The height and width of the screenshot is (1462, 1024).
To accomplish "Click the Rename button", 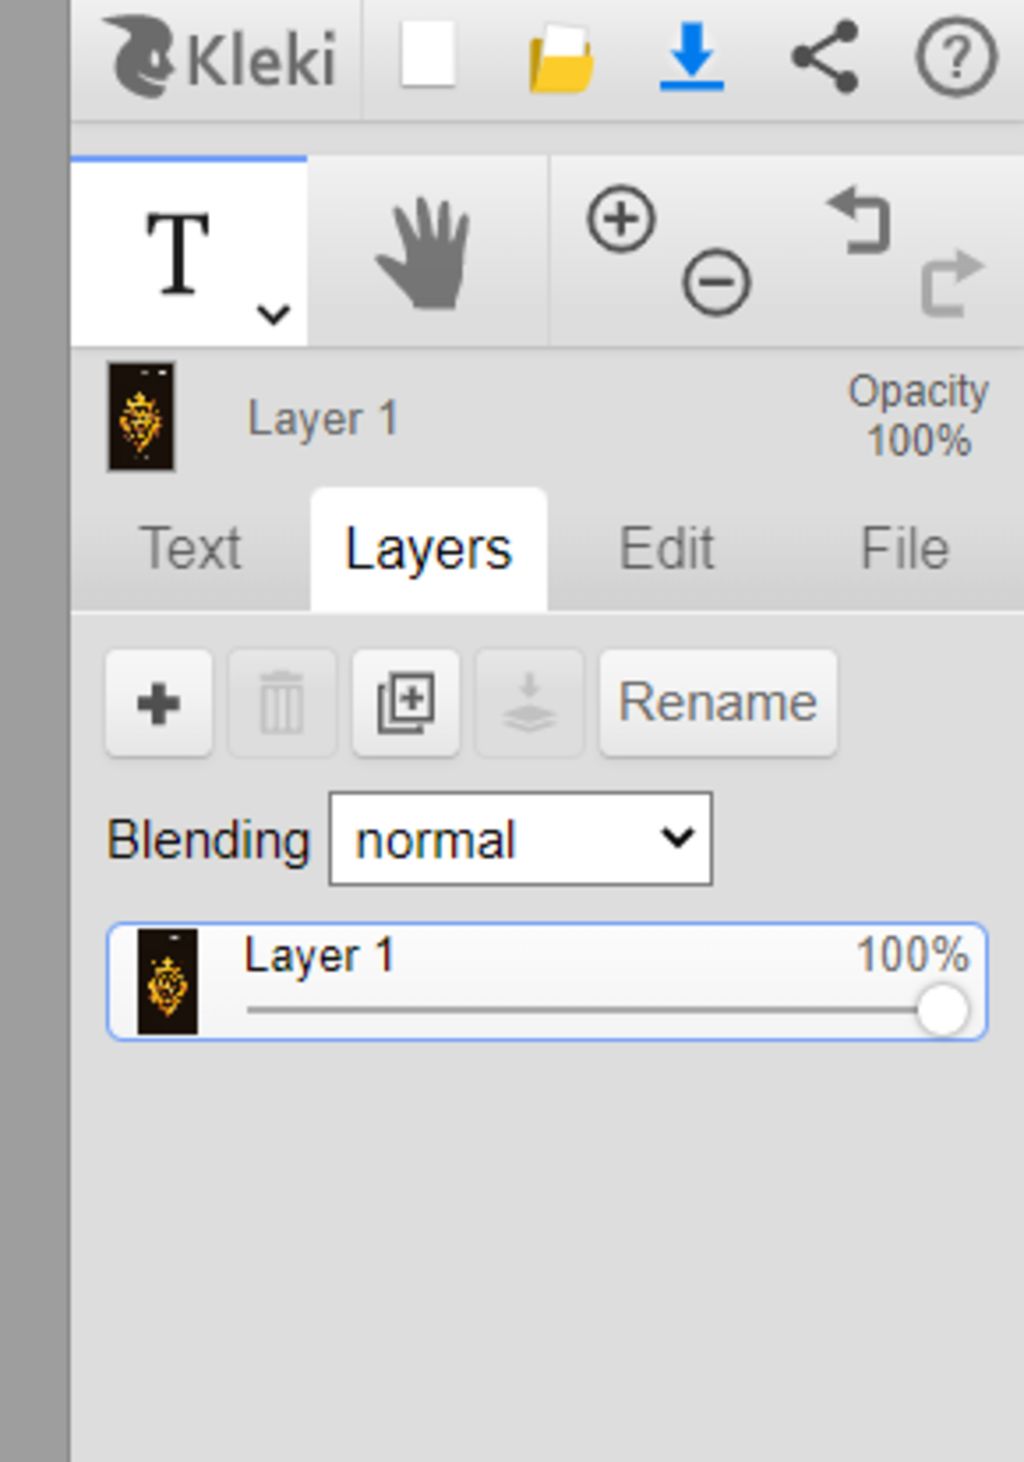I will click(718, 703).
